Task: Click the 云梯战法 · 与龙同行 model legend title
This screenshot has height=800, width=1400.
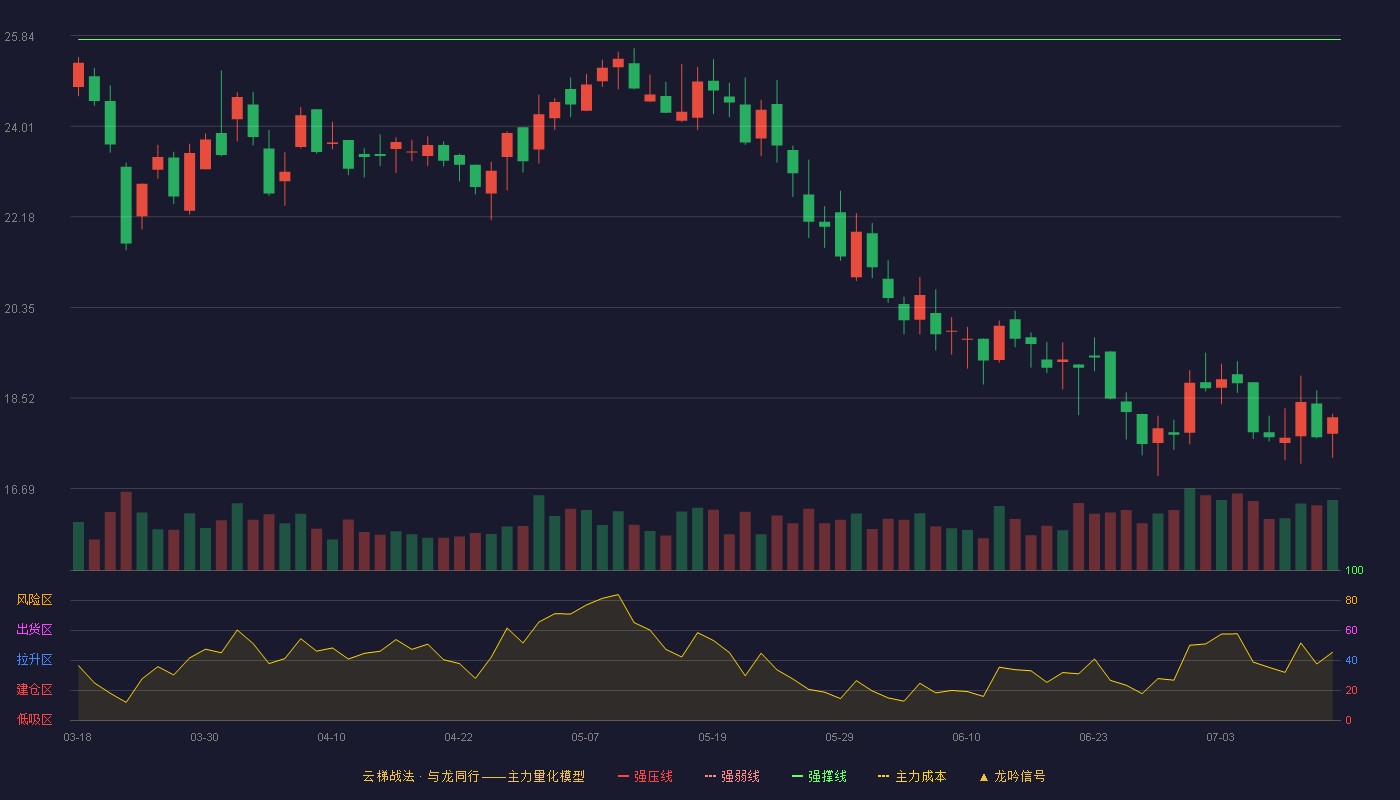Action: tap(473, 776)
